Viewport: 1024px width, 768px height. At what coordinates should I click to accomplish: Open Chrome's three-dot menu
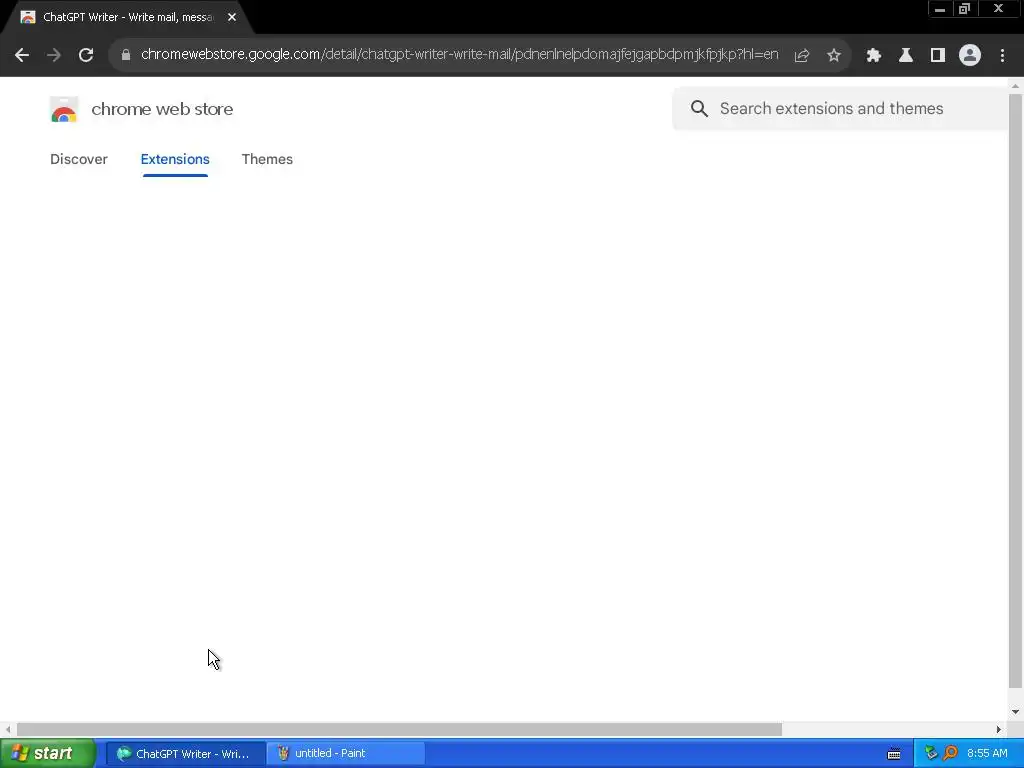1002,55
